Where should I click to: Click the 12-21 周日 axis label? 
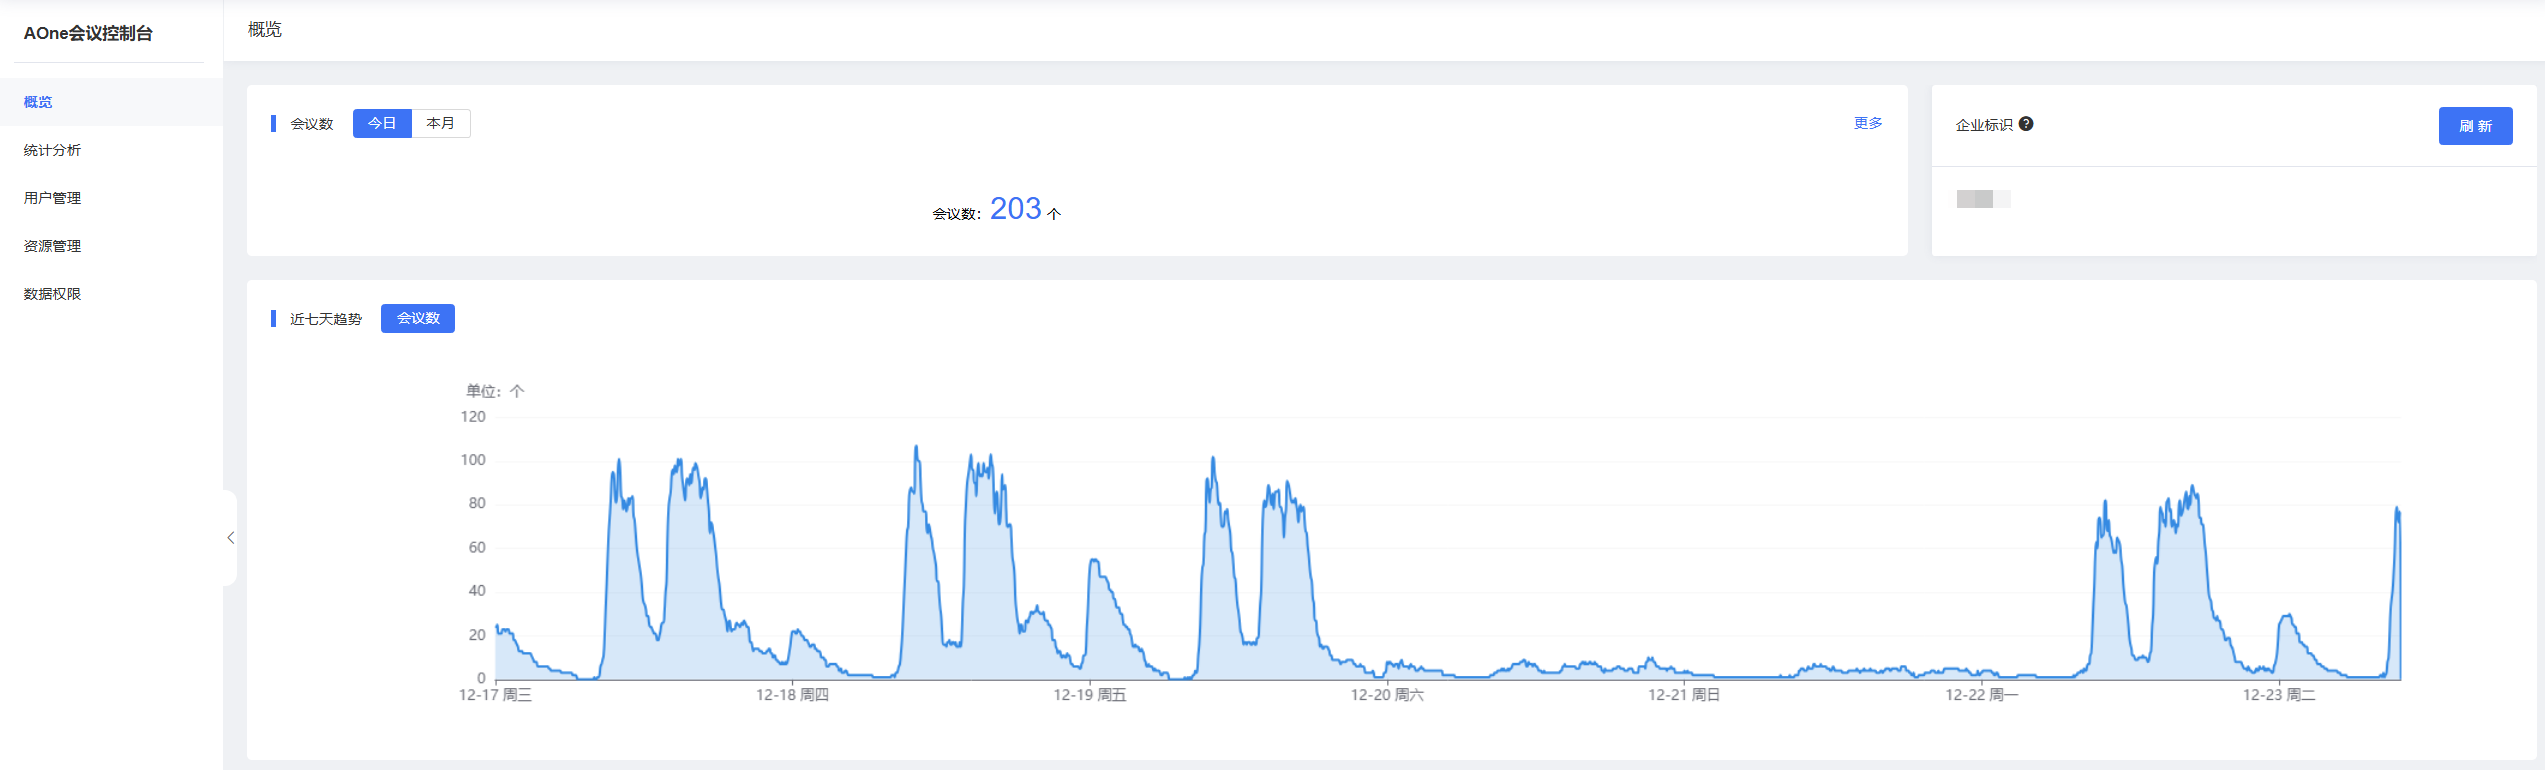[x=1684, y=695]
